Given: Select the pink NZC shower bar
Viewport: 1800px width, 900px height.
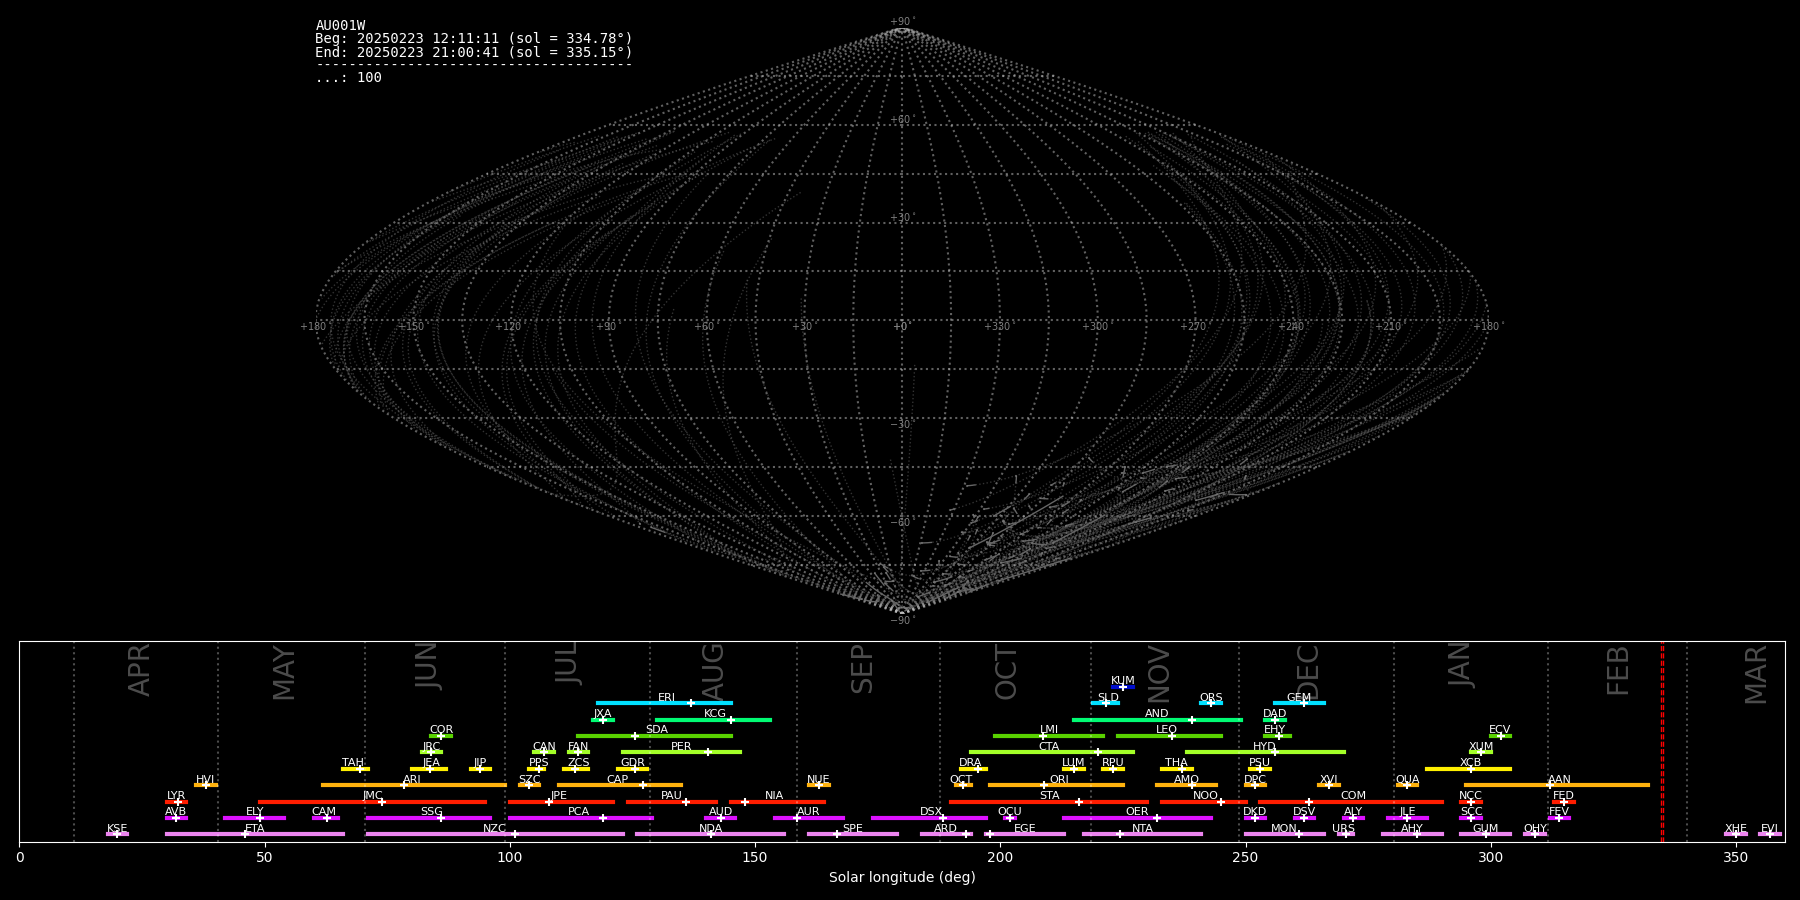Looking at the screenshot, I should click(495, 834).
